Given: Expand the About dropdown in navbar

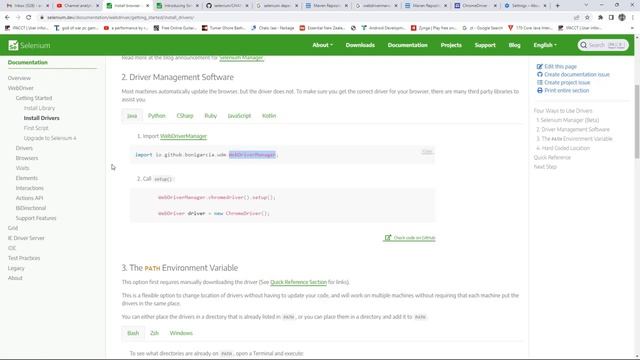Looking at the screenshot, I should (322, 45).
